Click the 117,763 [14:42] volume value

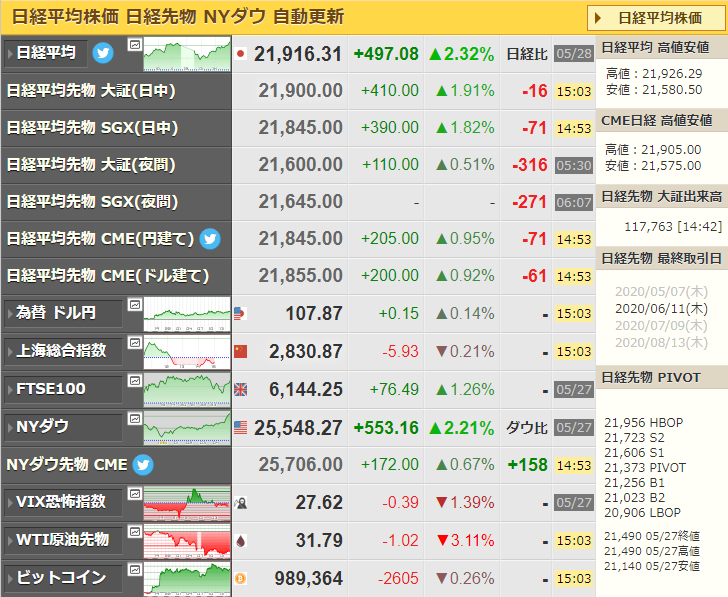click(673, 227)
